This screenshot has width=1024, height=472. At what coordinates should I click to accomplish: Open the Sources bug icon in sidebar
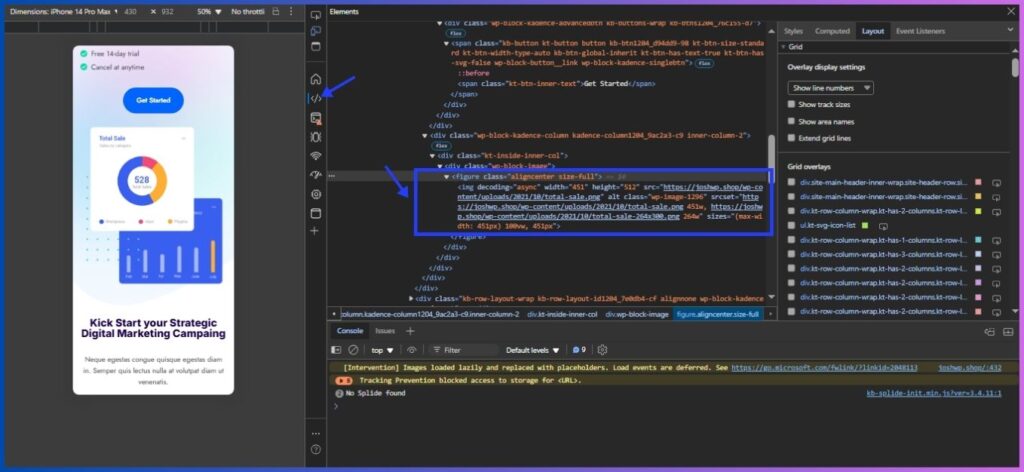tap(316, 137)
